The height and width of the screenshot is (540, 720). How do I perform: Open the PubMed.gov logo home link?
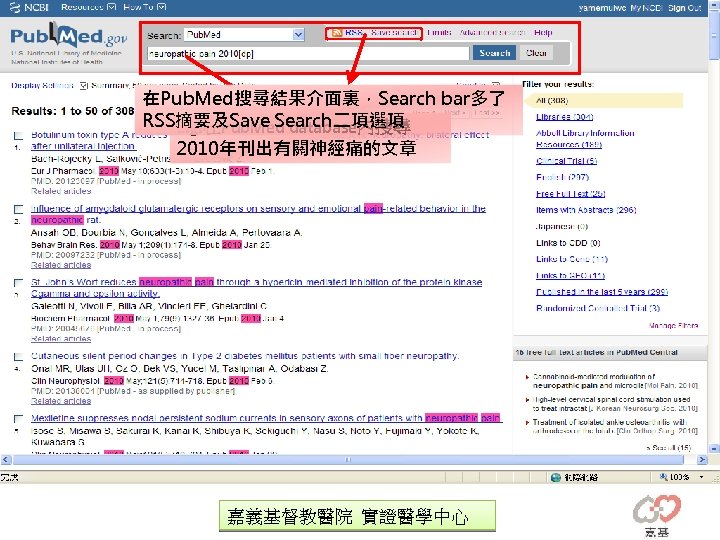point(68,35)
